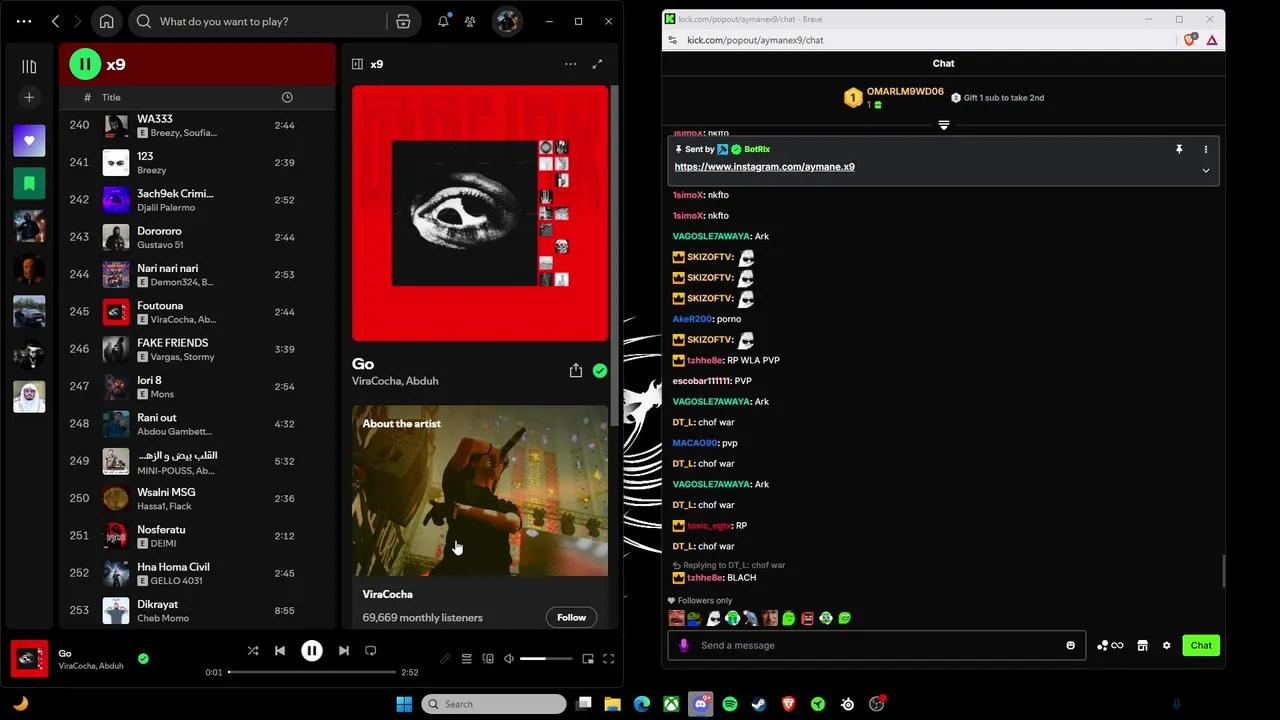The width and height of the screenshot is (1280, 720).
Task: Toggle repeat mode
Action: click(370, 651)
